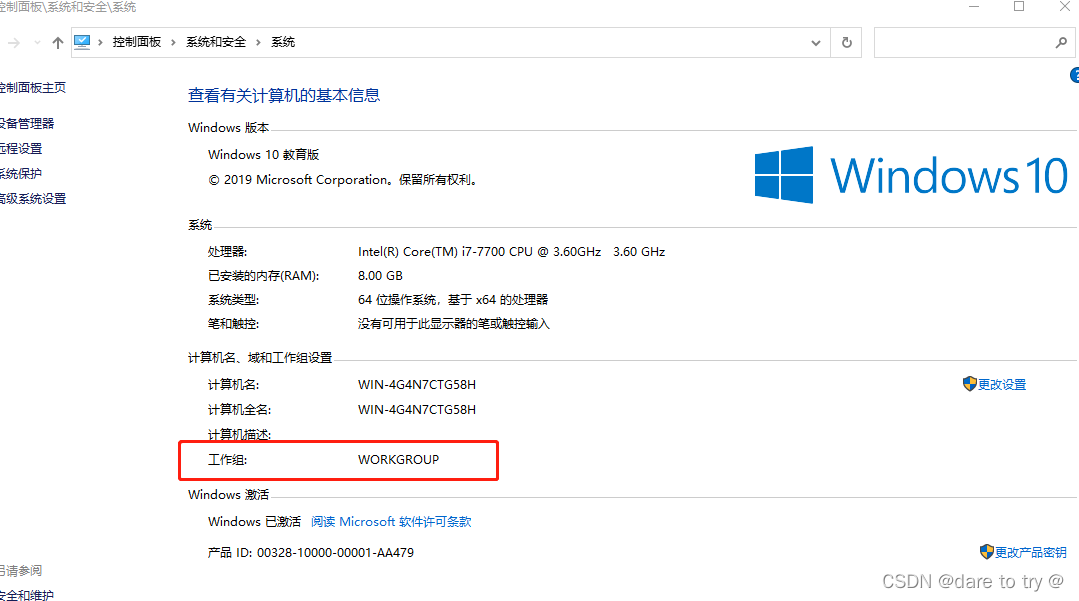
Task: Click full computer name beside 计算机全名
Action: [x=417, y=410]
